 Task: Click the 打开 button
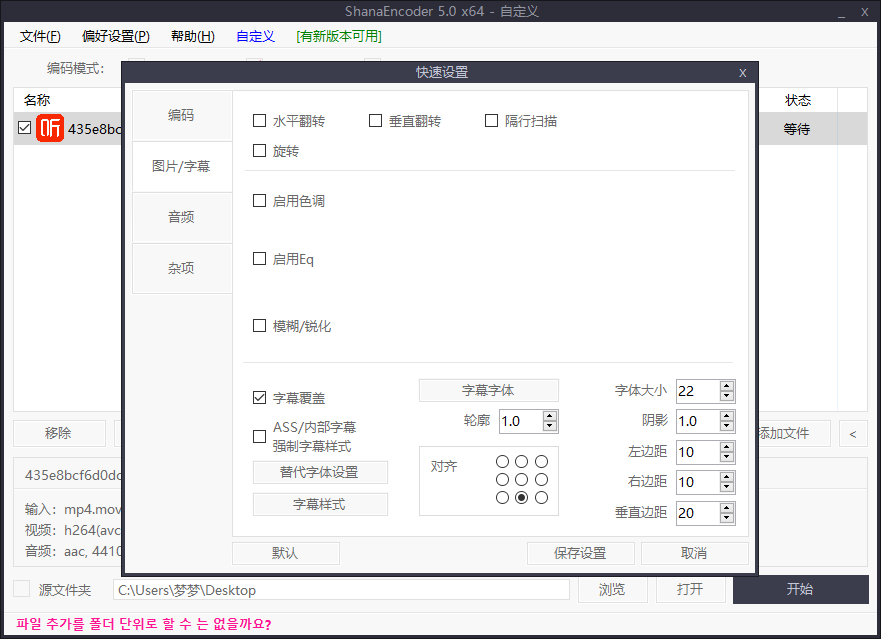pyautogui.click(x=691, y=590)
